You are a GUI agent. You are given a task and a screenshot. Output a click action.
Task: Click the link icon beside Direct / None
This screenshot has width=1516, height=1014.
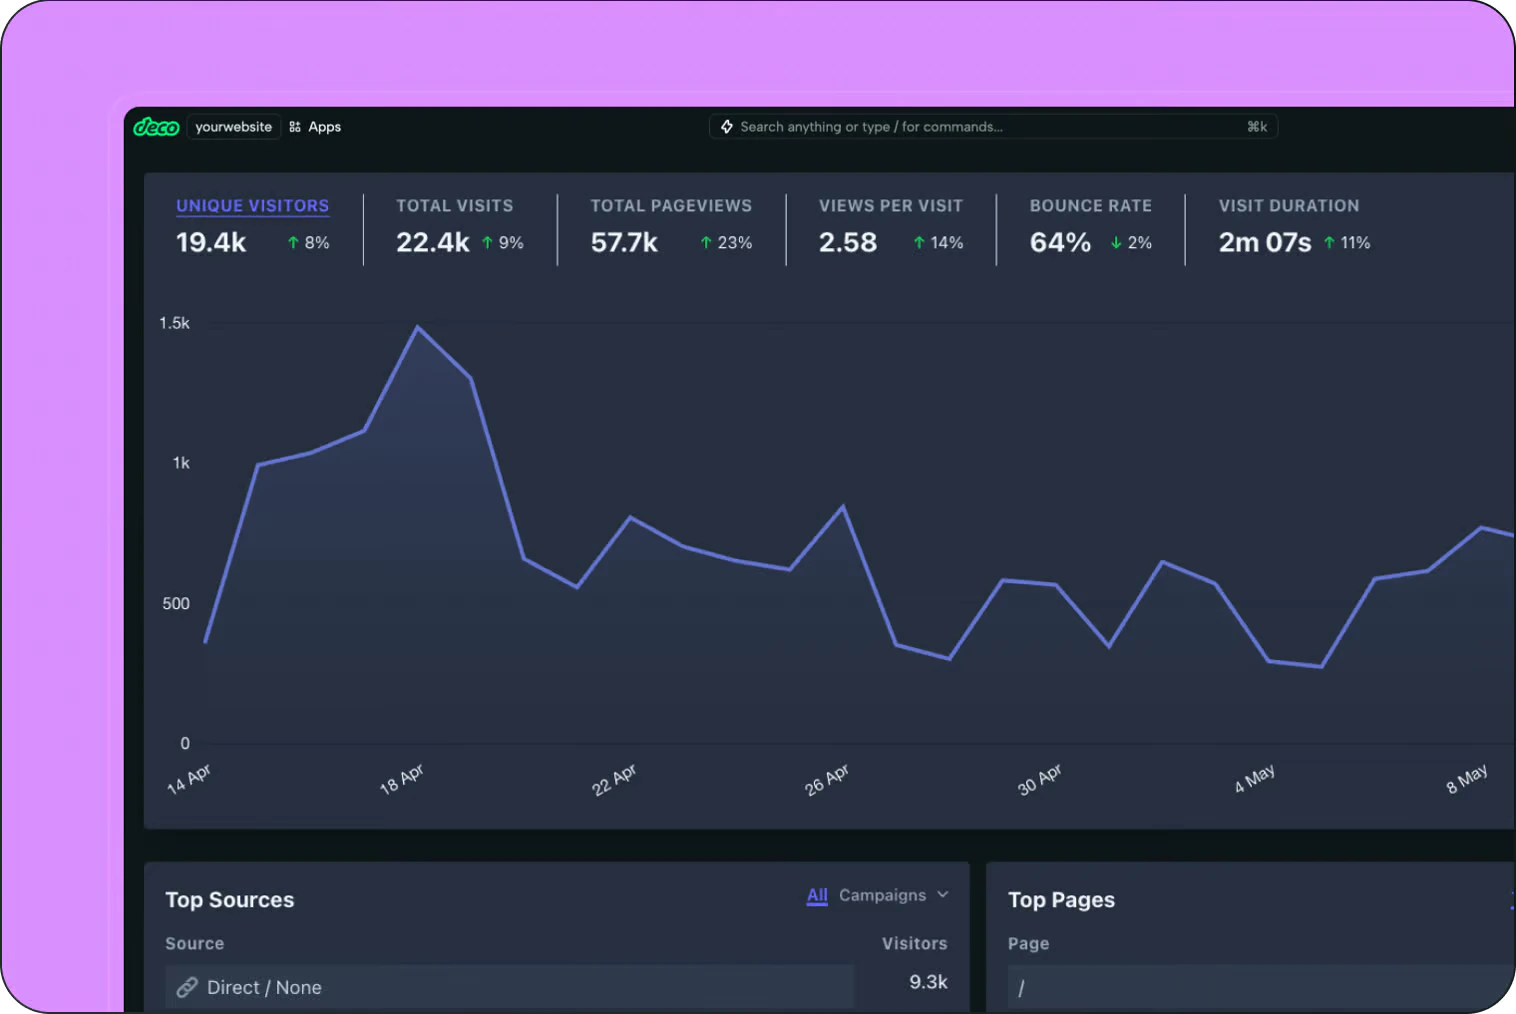pos(187,987)
